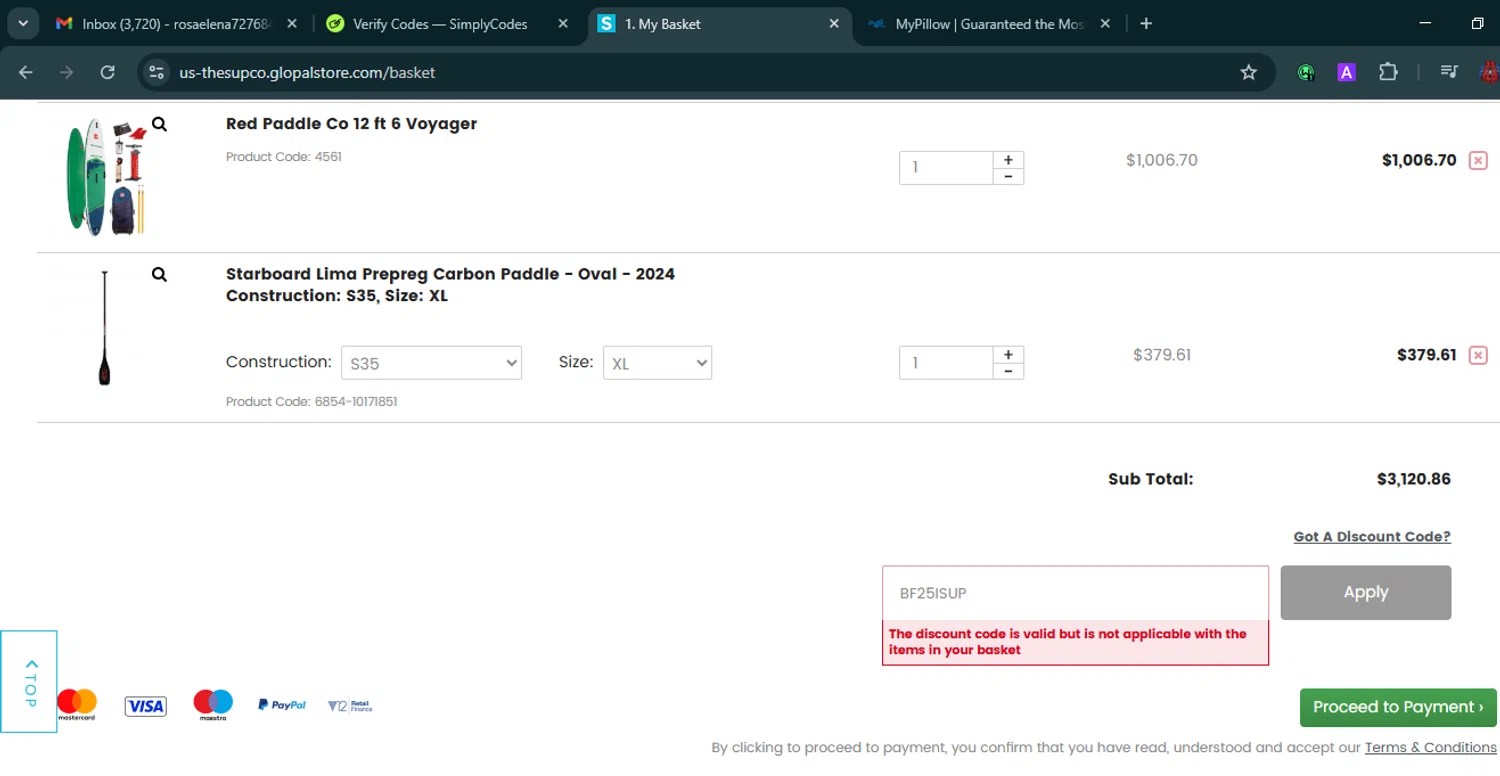Open Starboard Lima paddle thumbnail

(x=104, y=328)
